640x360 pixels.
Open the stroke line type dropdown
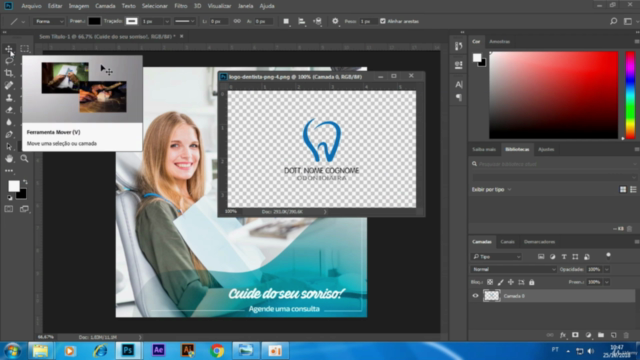184,21
